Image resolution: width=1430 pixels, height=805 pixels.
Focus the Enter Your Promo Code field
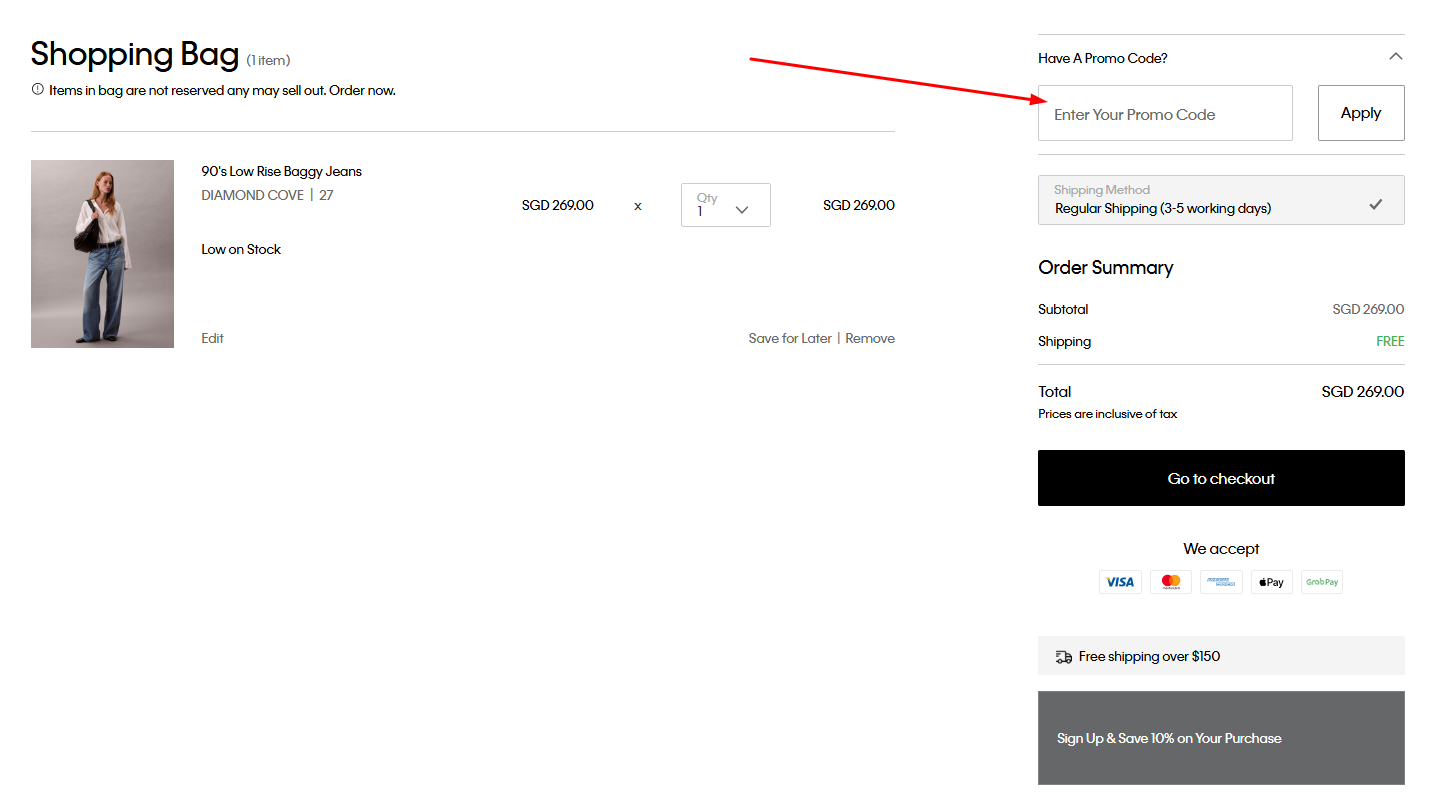[x=1165, y=114]
